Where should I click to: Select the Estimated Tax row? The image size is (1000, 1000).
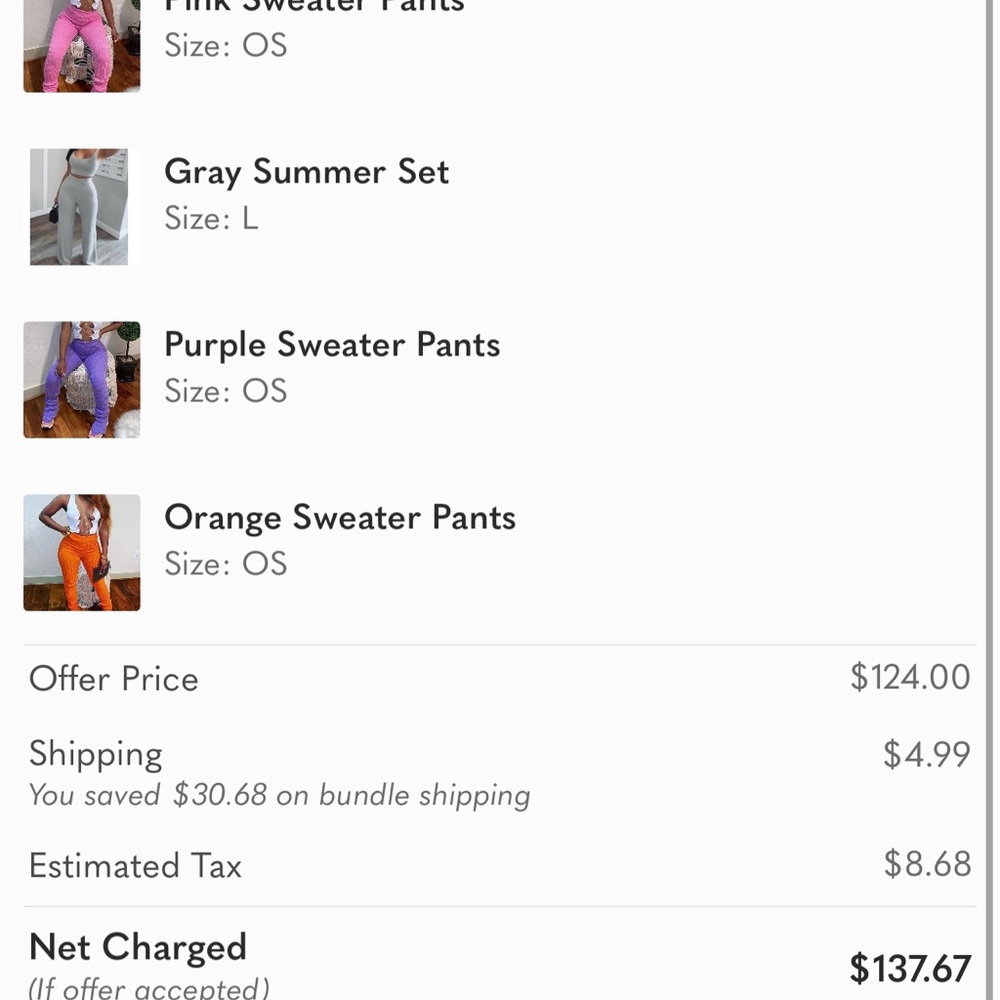coord(135,866)
